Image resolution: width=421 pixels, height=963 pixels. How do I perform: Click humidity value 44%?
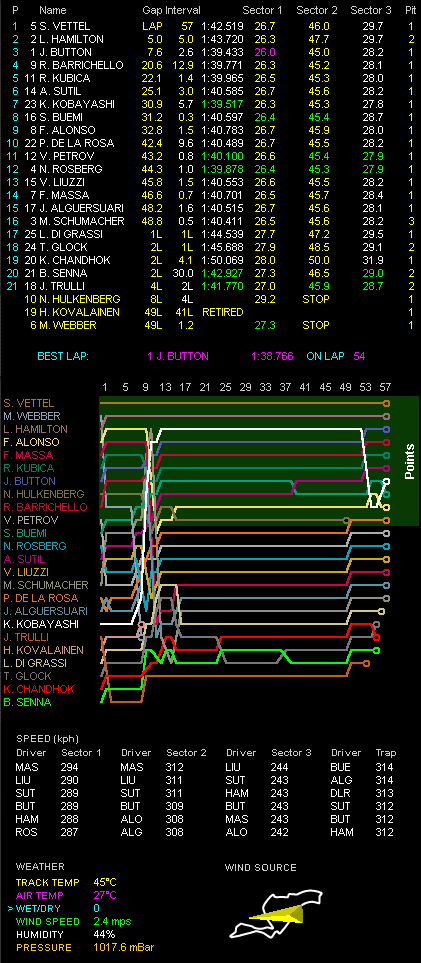102,934
